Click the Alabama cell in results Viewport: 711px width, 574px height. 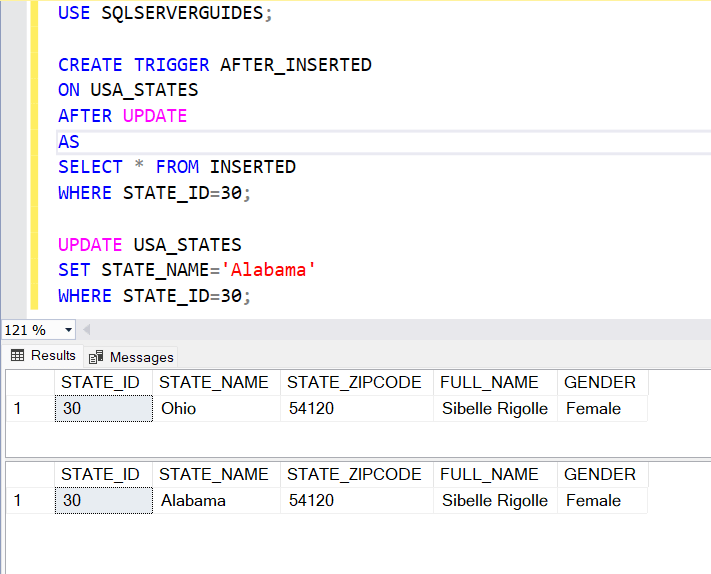[216, 501]
